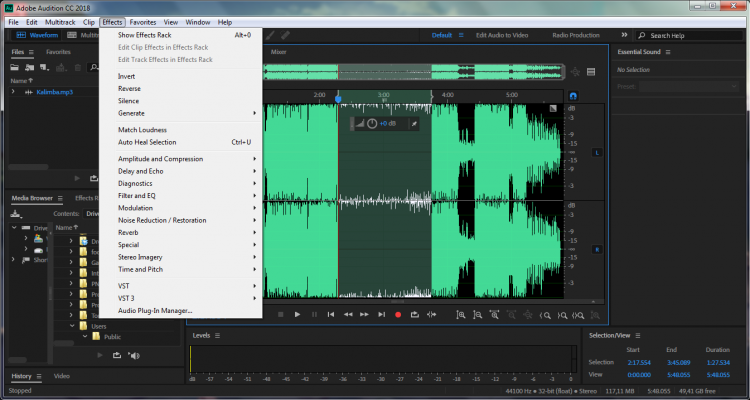
Task: Expand the Kalimba.mp3 file entry
Action: pos(14,91)
